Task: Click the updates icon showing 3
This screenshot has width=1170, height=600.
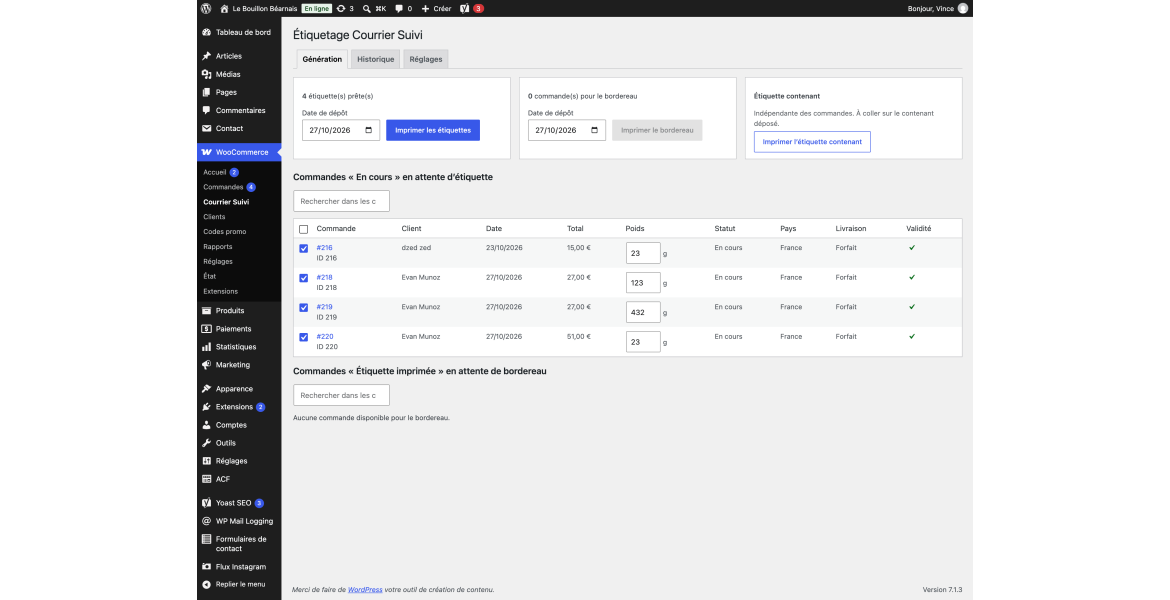Action: pyautogui.click(x=341, y=8)
